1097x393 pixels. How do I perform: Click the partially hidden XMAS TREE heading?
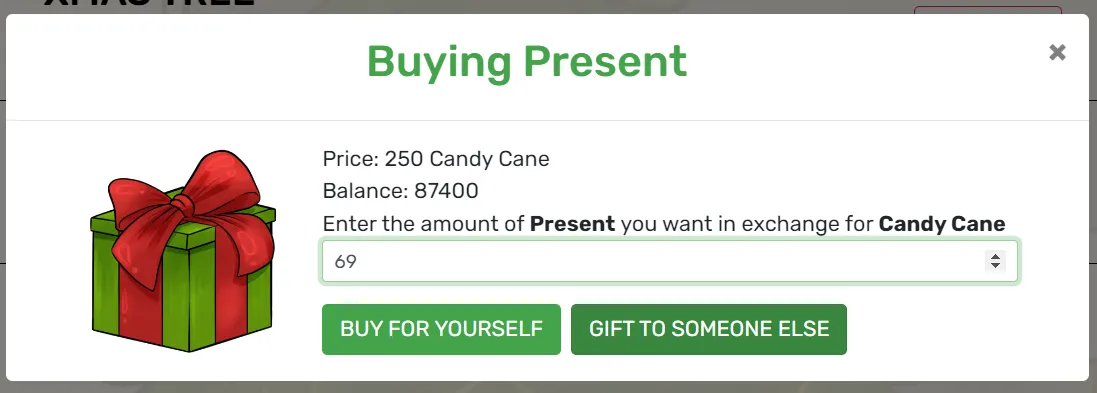[148, 6]
